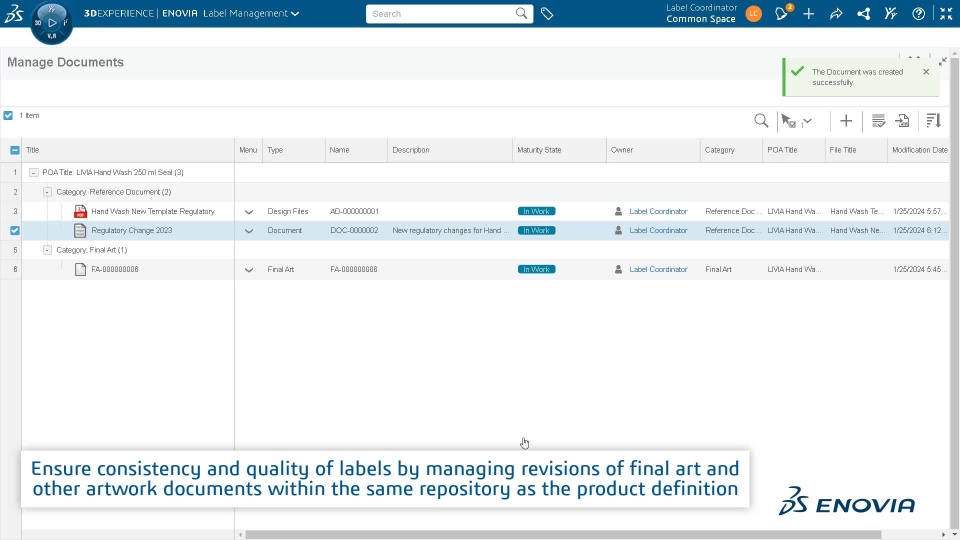Click the sort rows icon in table toolbar
This screenshot has height=540, width=960.
(933, 121)
